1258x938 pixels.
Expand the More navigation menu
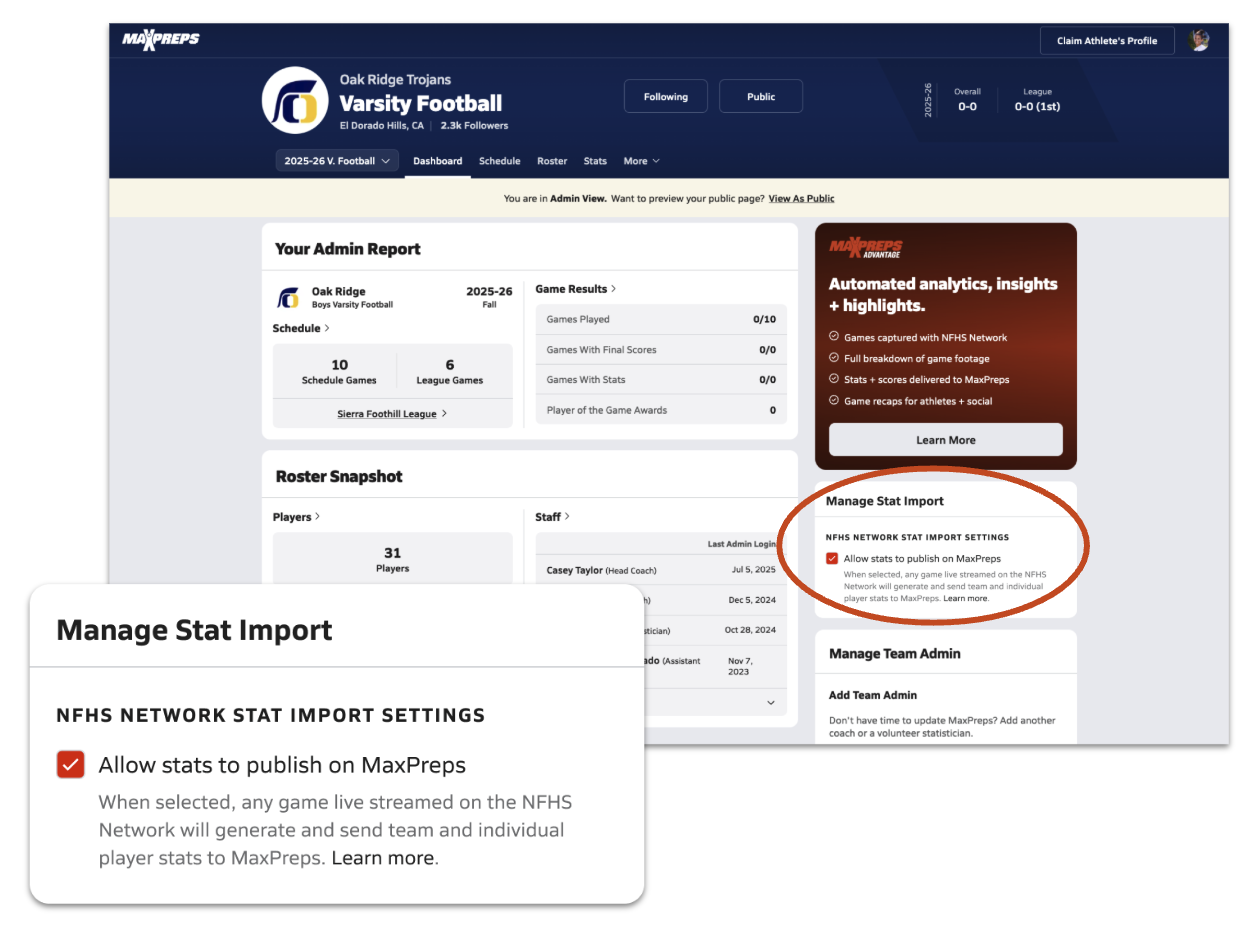click(x=641, y=161)
